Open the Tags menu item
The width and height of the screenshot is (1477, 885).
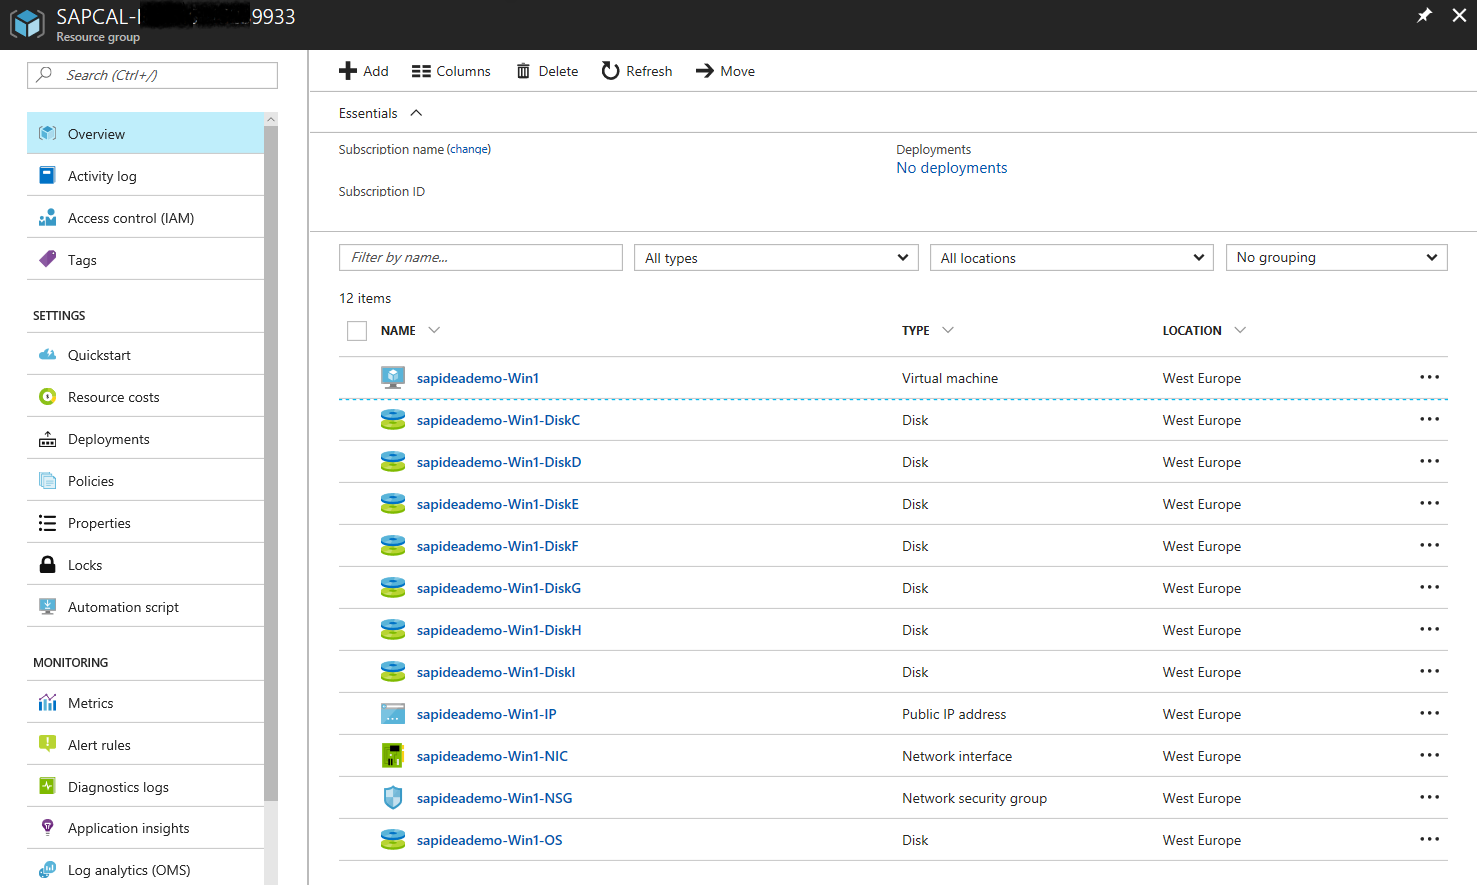click(145, 260)
